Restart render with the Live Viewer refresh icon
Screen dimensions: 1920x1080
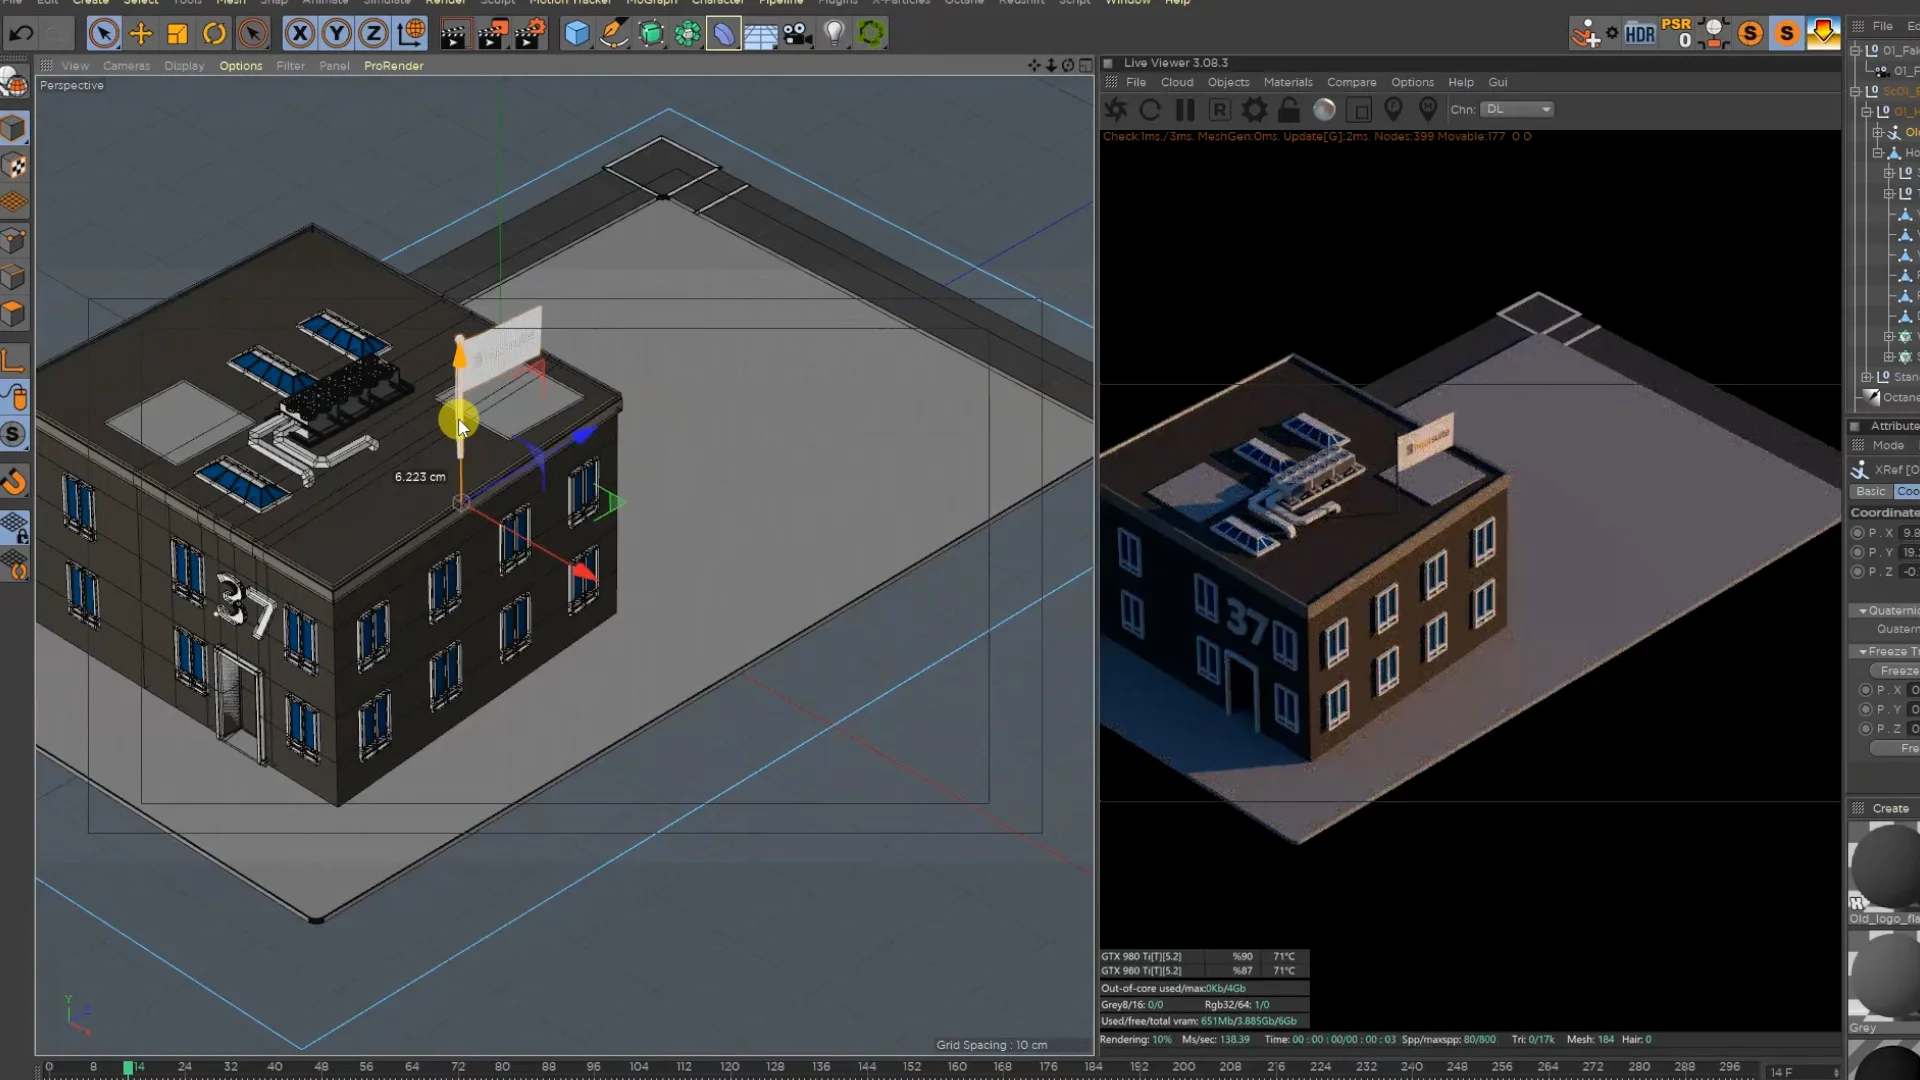(1150, 110)
